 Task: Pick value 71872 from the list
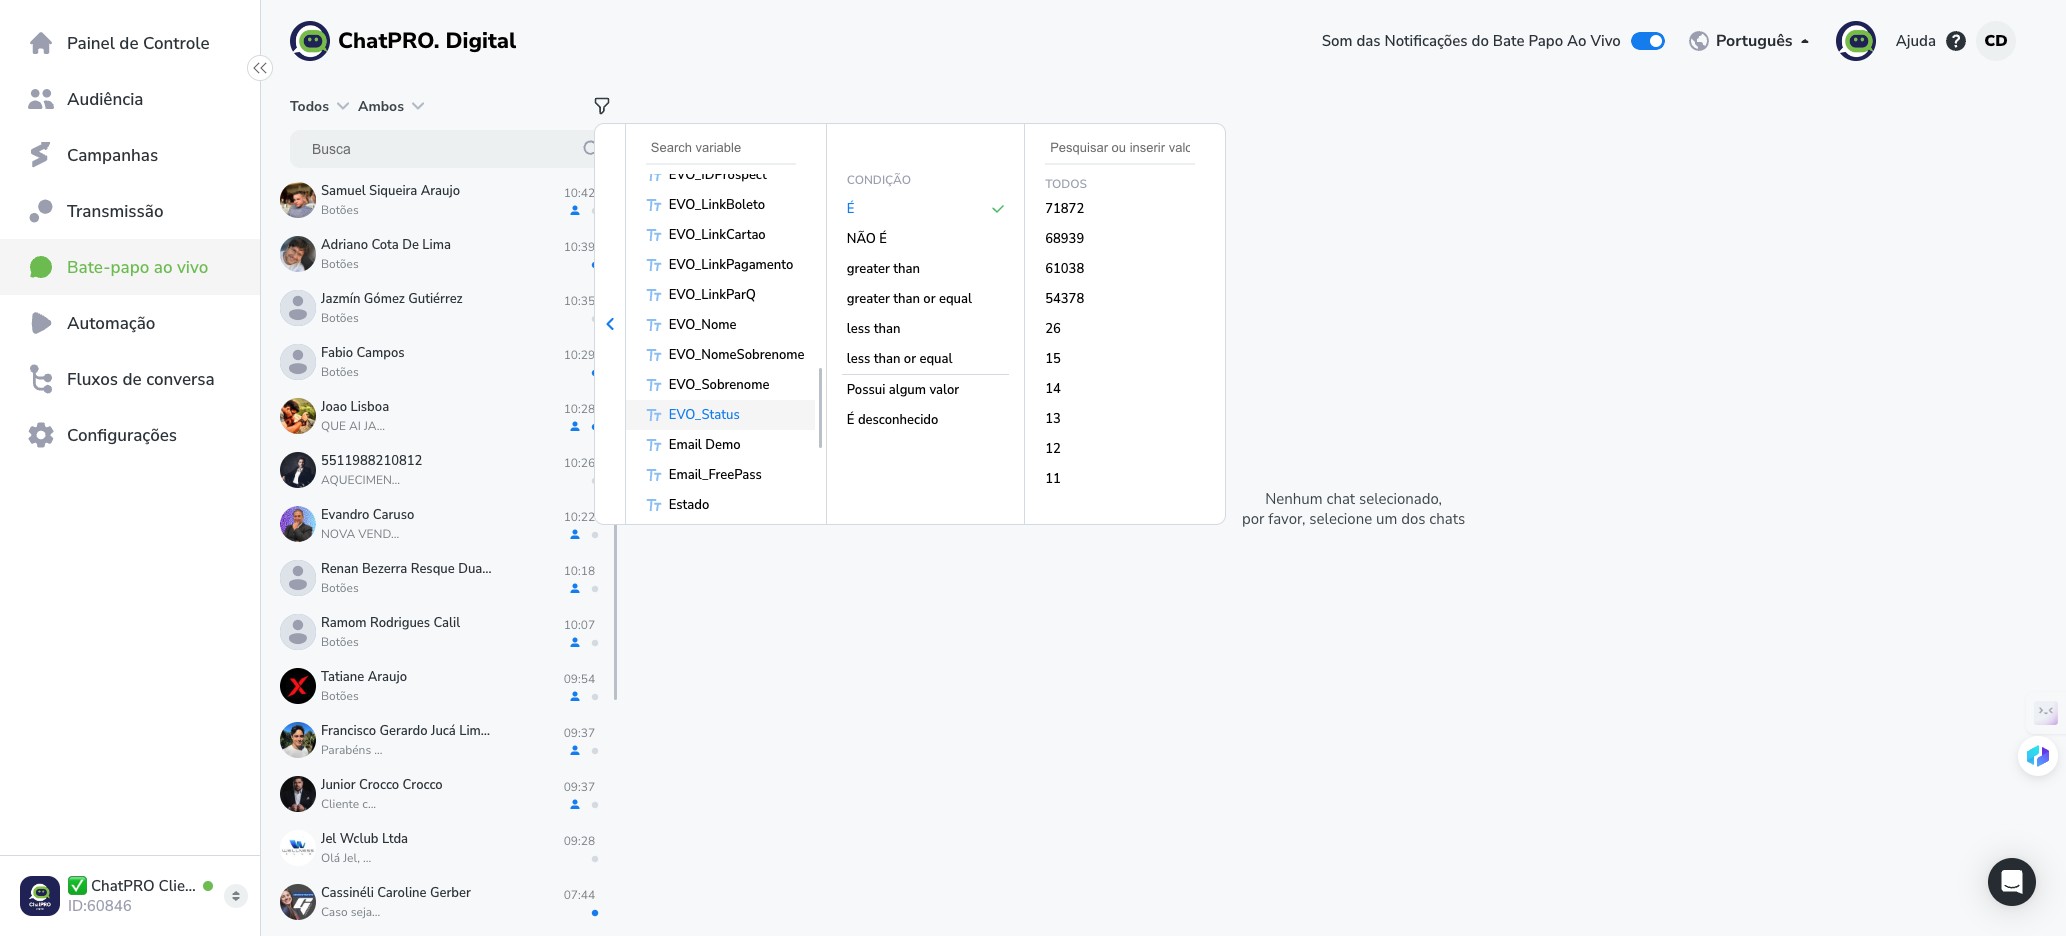point(1064,208)
